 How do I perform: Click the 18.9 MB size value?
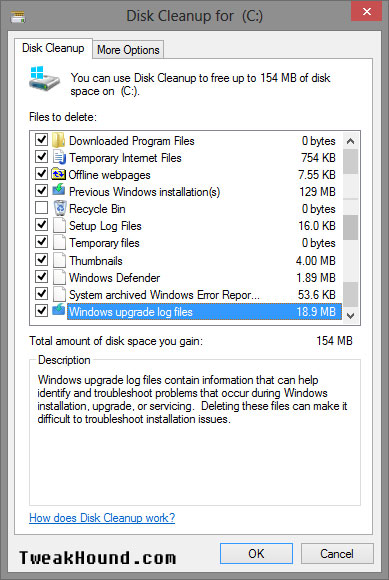tap(316, 312)
